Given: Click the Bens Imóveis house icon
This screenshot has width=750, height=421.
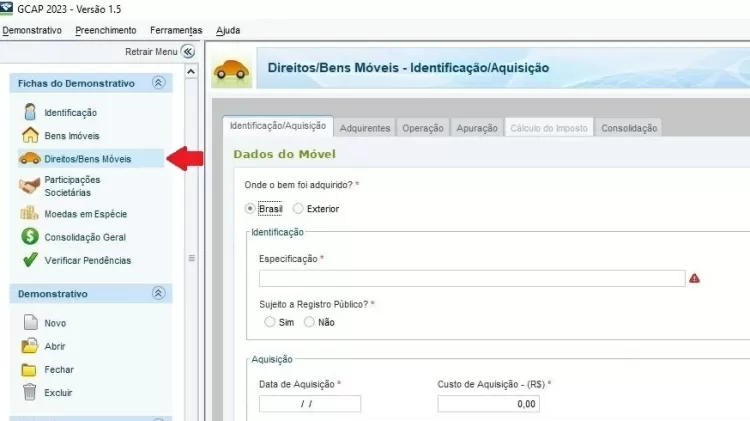Looking at the screenshot, I should tap(30, 135).
